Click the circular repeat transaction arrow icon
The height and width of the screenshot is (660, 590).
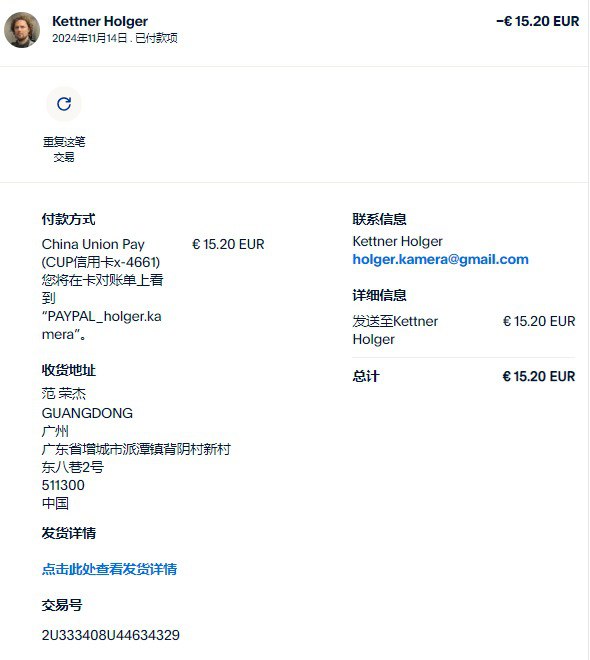[x=64, y=104]
